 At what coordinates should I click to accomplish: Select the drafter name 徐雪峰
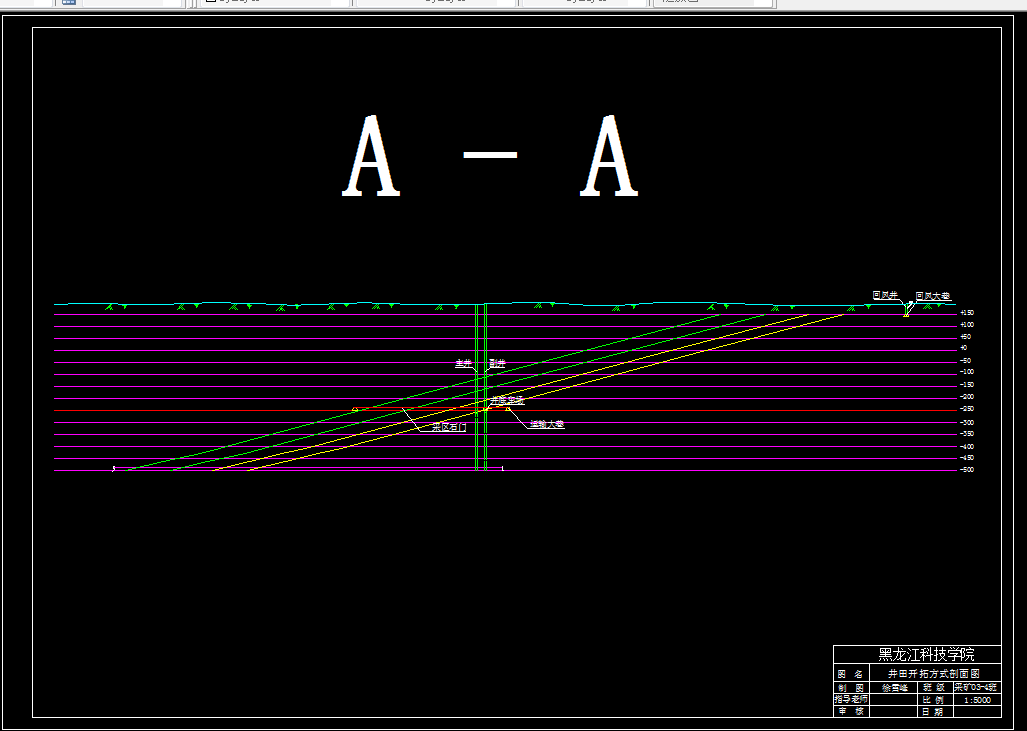point(895,688)
